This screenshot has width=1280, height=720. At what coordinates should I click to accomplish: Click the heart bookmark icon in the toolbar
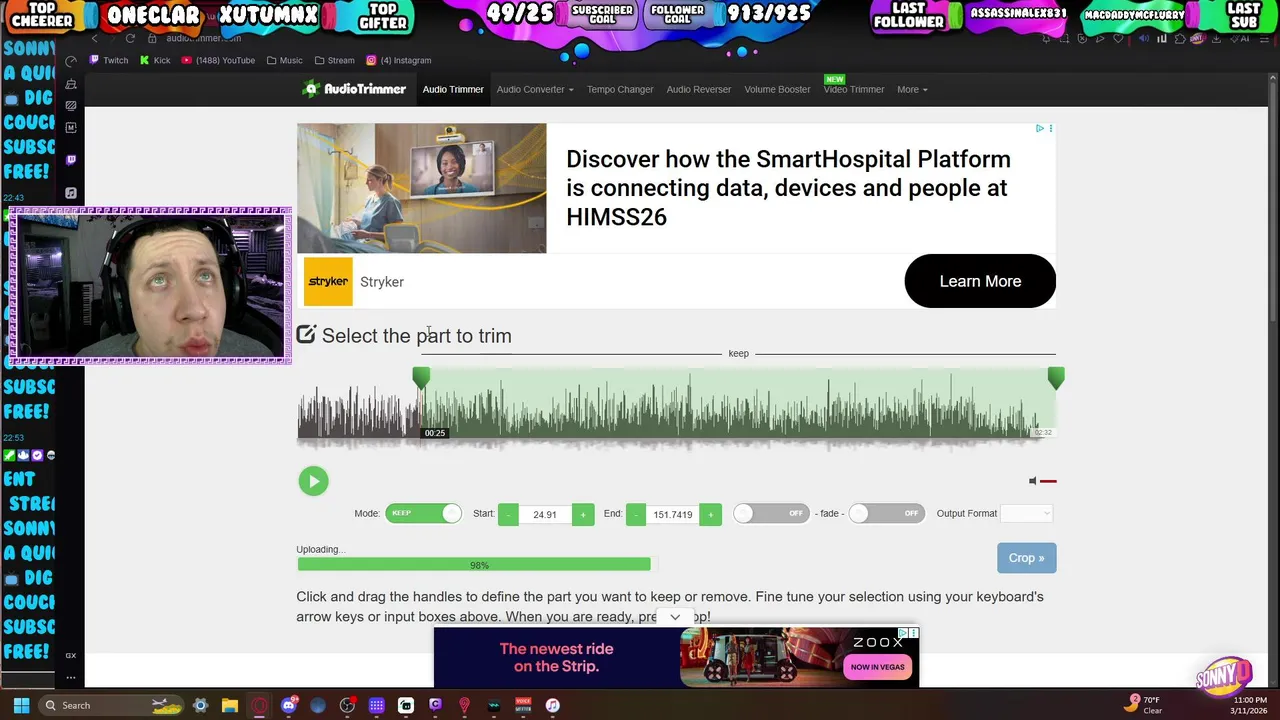(1118, 38)
